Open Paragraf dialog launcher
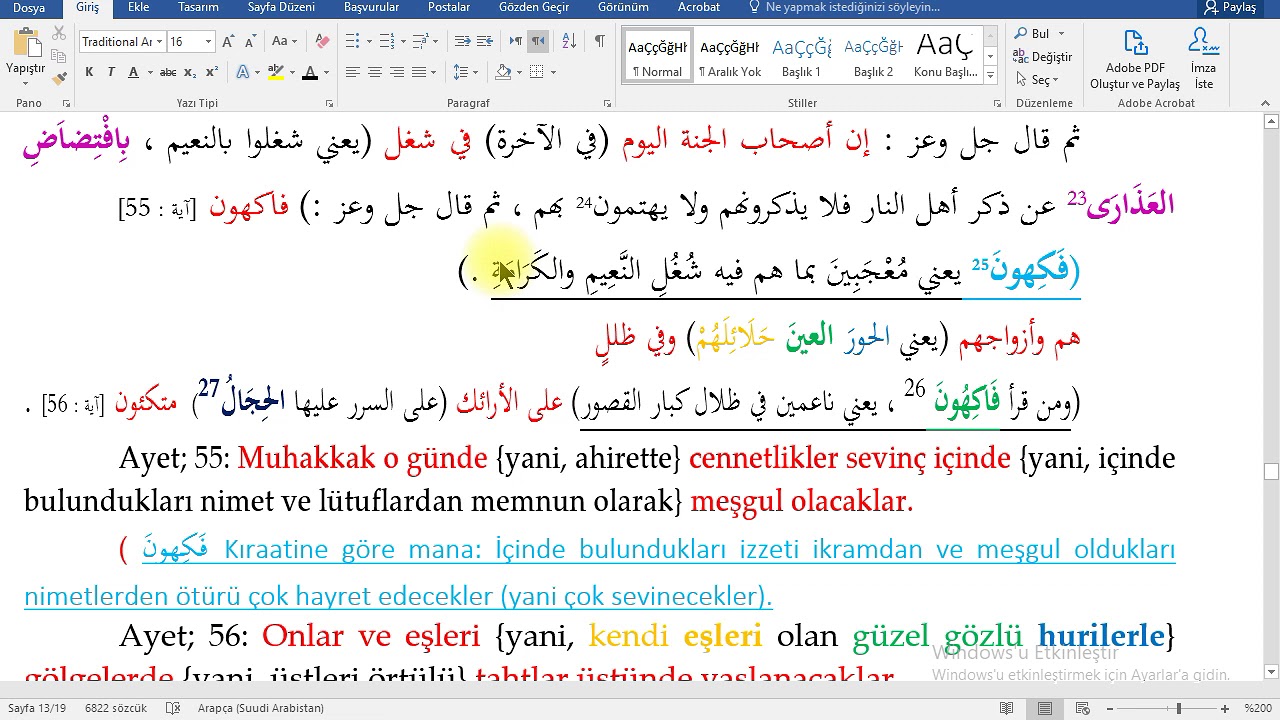This screenshot has width=1280, height=720. (607, 103)
